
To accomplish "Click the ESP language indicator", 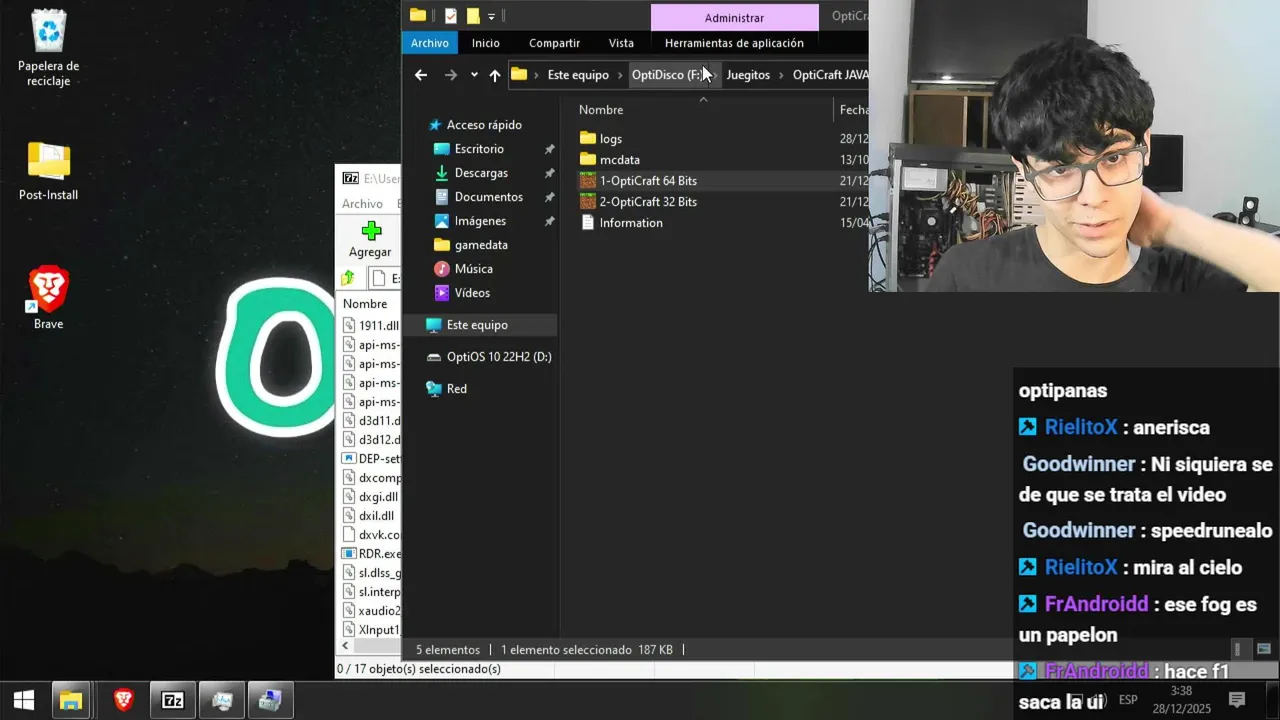I will (x=1128, y=700).
